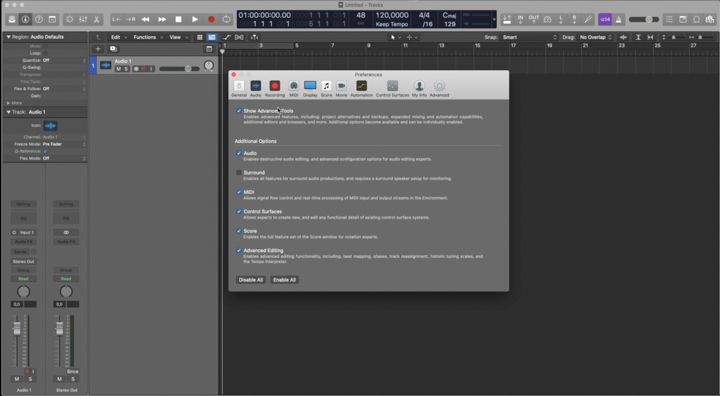720x396 pixels.
Task: Open Automation preferences icon
Action: tap(361, 89)
